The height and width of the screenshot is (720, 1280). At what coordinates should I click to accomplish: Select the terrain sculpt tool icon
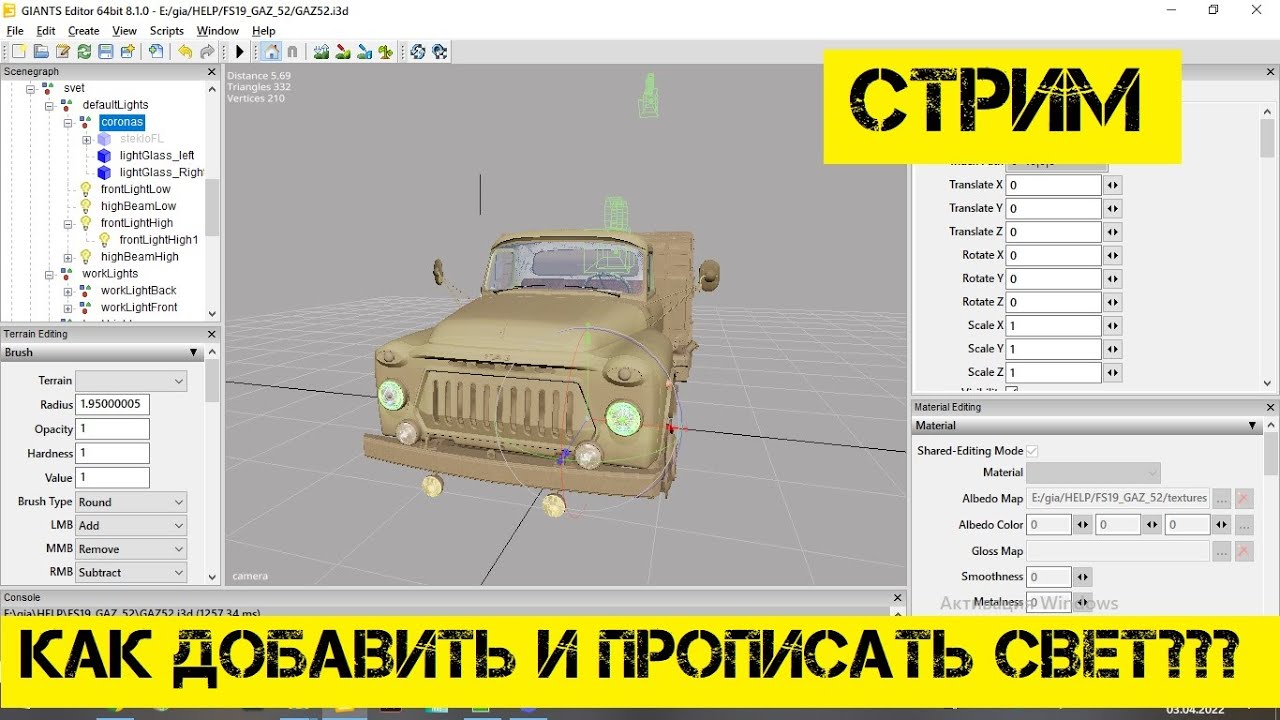(x=321, y=52)
